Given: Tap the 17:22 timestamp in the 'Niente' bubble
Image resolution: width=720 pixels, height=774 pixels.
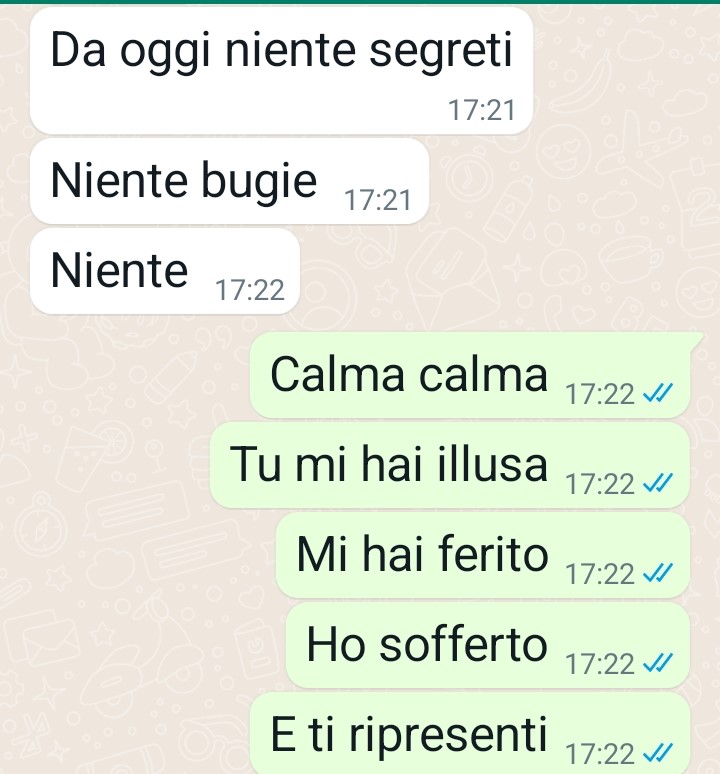Looking at the screenshot, I should pos(250,290).
